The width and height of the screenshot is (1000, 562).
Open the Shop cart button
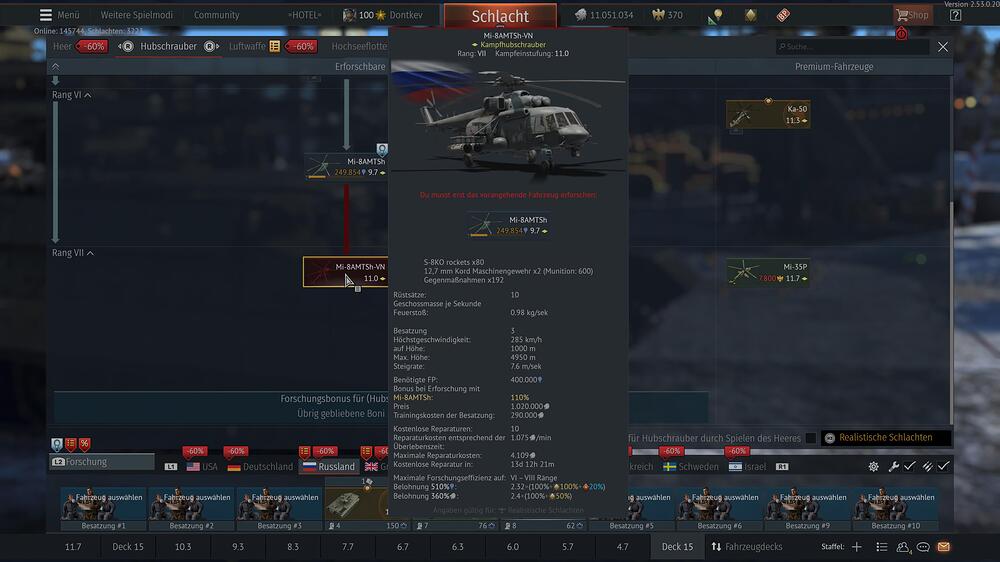pos(912,15)
